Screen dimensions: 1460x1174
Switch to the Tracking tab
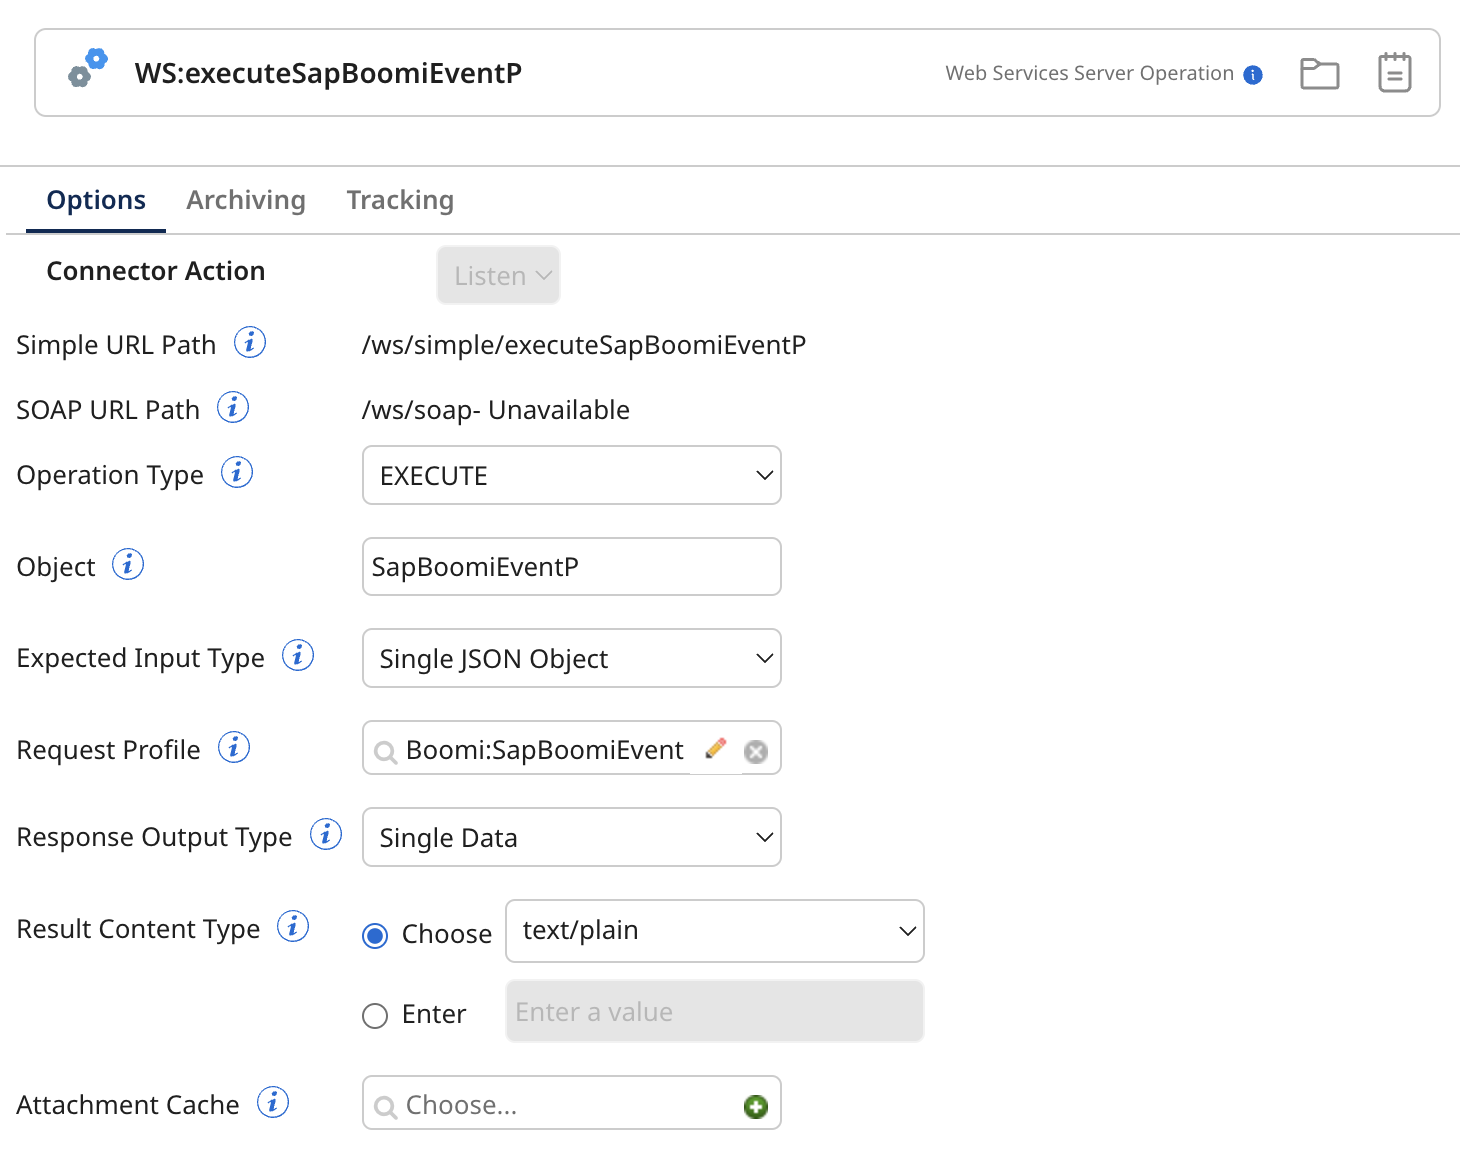pyautogui.click(x=400, y=200)
